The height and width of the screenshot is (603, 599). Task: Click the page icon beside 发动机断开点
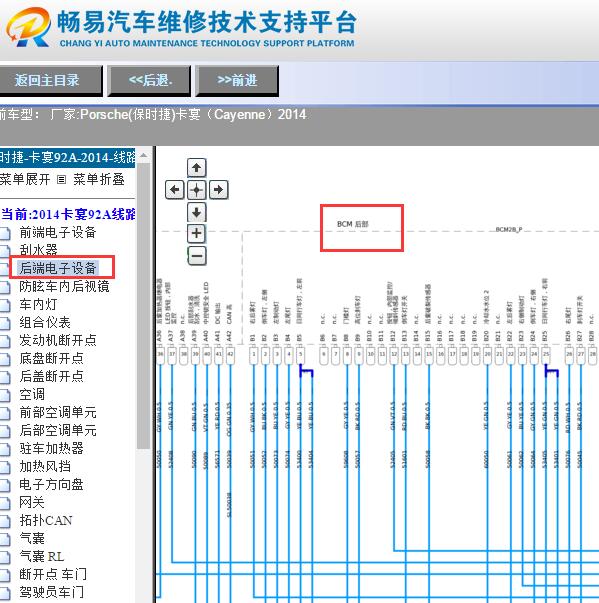pos(5,341)
